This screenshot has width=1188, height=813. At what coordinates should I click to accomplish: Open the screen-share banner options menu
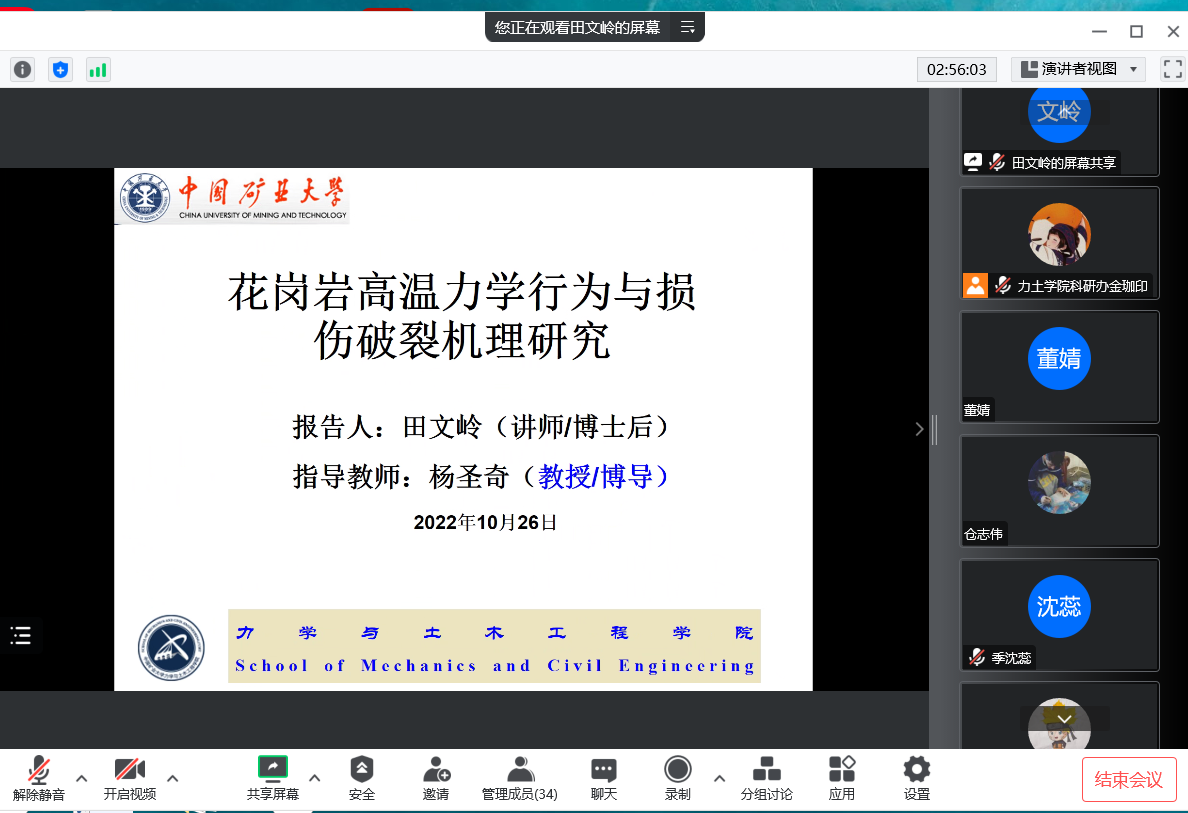688,28
